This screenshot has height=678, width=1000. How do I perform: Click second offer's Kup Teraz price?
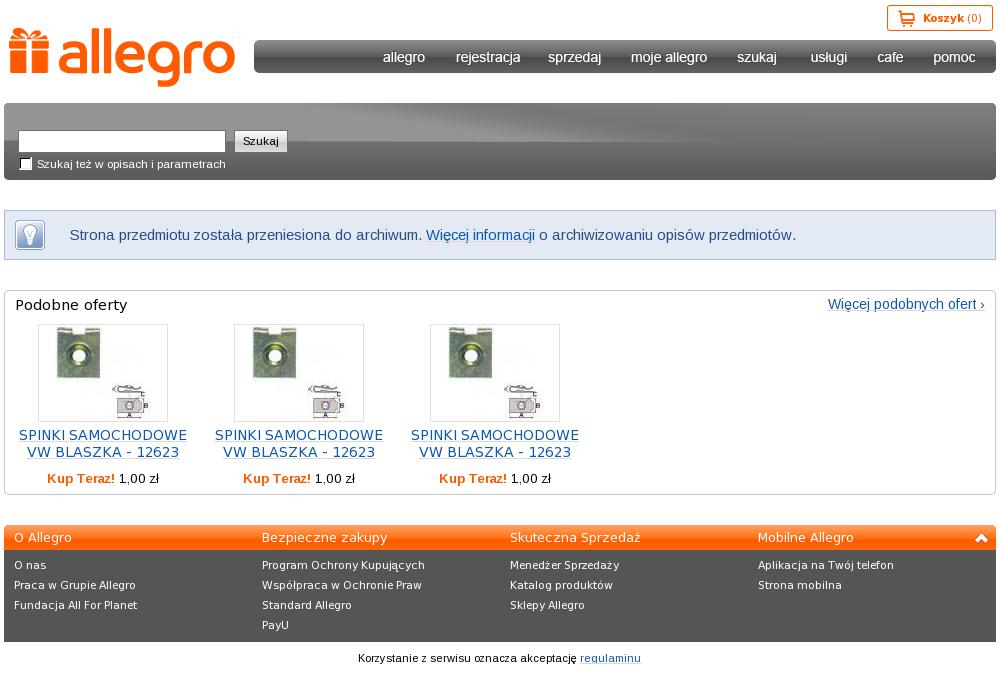tap(298, 478)
